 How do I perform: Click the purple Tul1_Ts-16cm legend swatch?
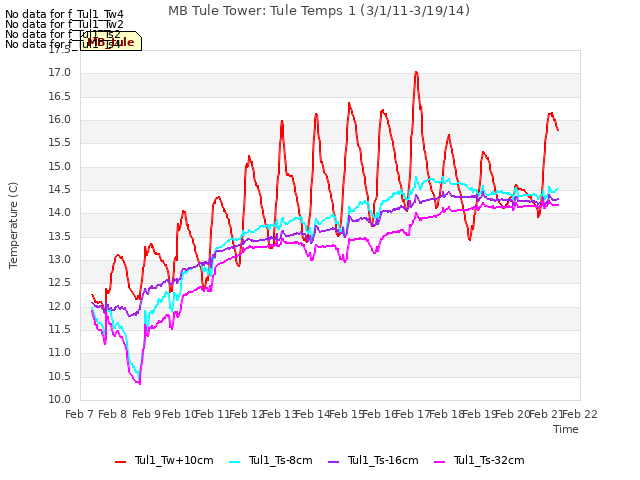(333, 462)
